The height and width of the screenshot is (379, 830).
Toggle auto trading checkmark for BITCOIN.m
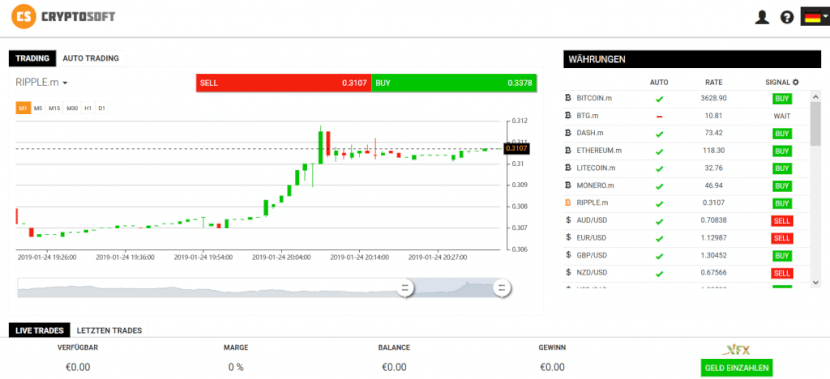click(x=659, y=99)
